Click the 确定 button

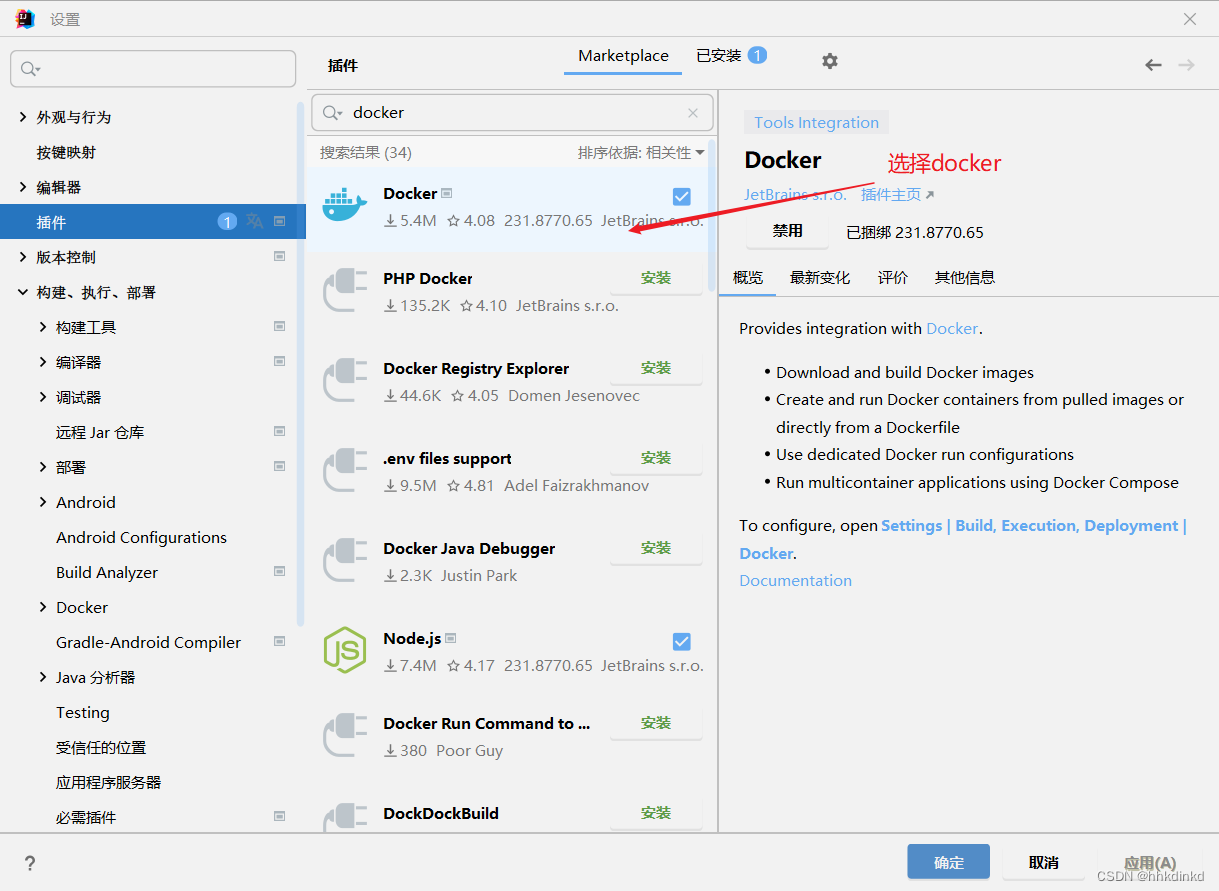949,862
